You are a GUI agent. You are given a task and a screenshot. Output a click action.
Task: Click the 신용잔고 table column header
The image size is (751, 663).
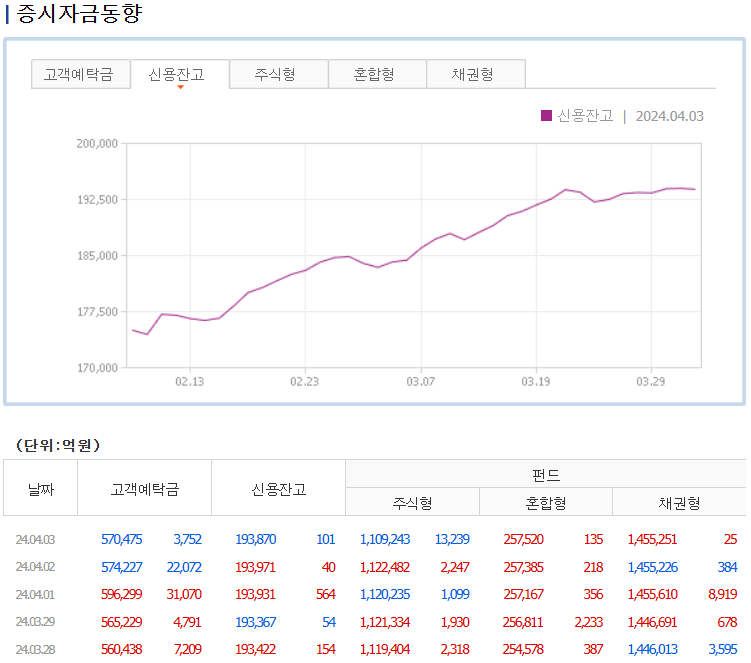(x=279, y=489)
